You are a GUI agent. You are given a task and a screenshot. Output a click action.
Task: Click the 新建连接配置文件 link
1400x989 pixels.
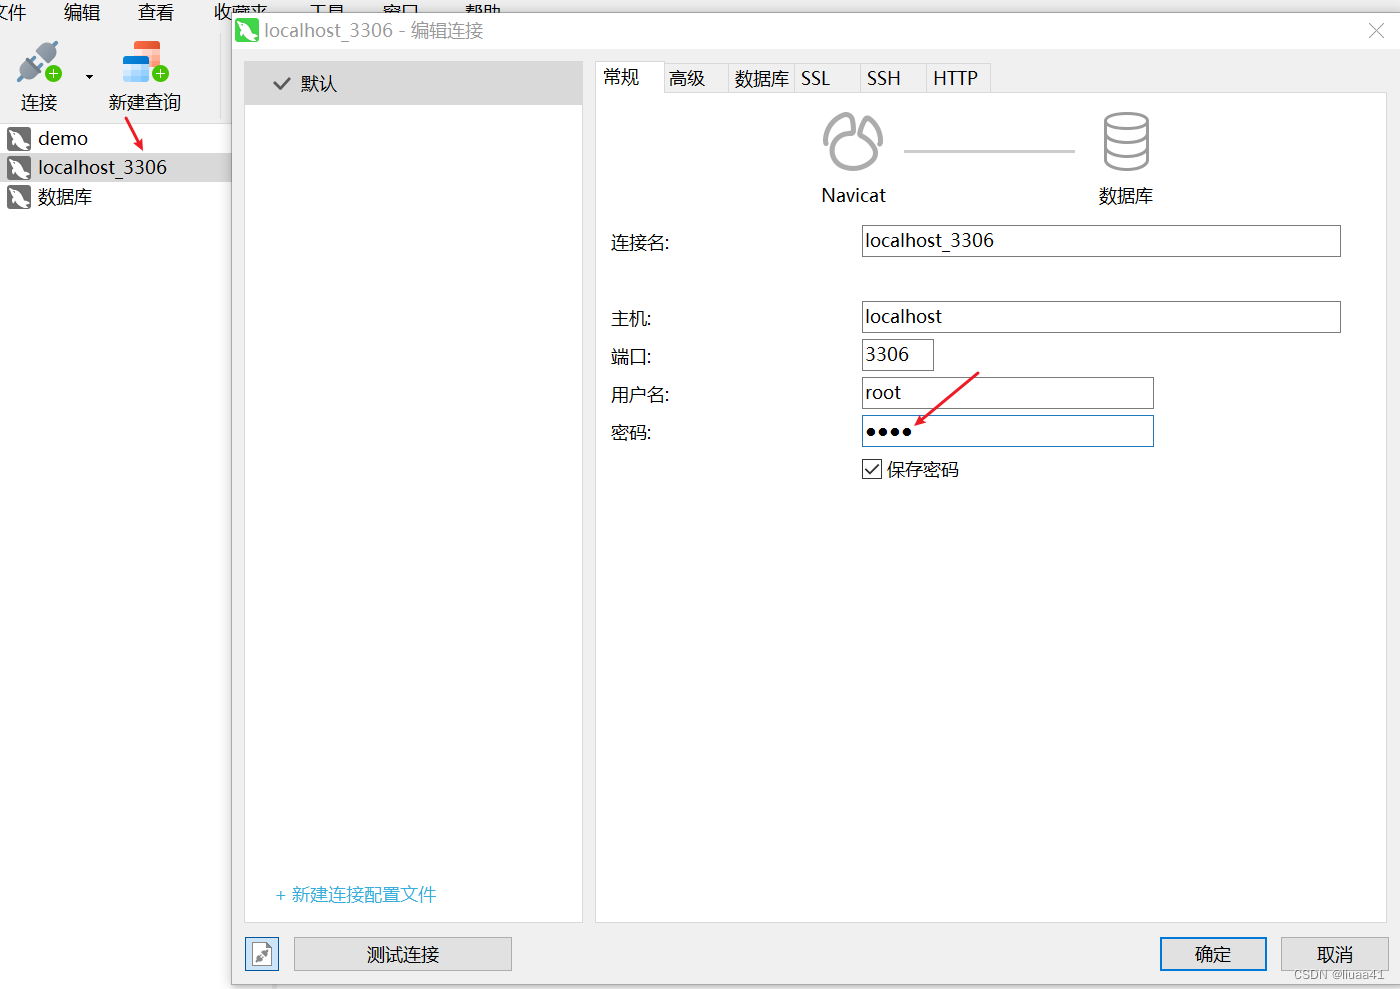tap(356, 895)
